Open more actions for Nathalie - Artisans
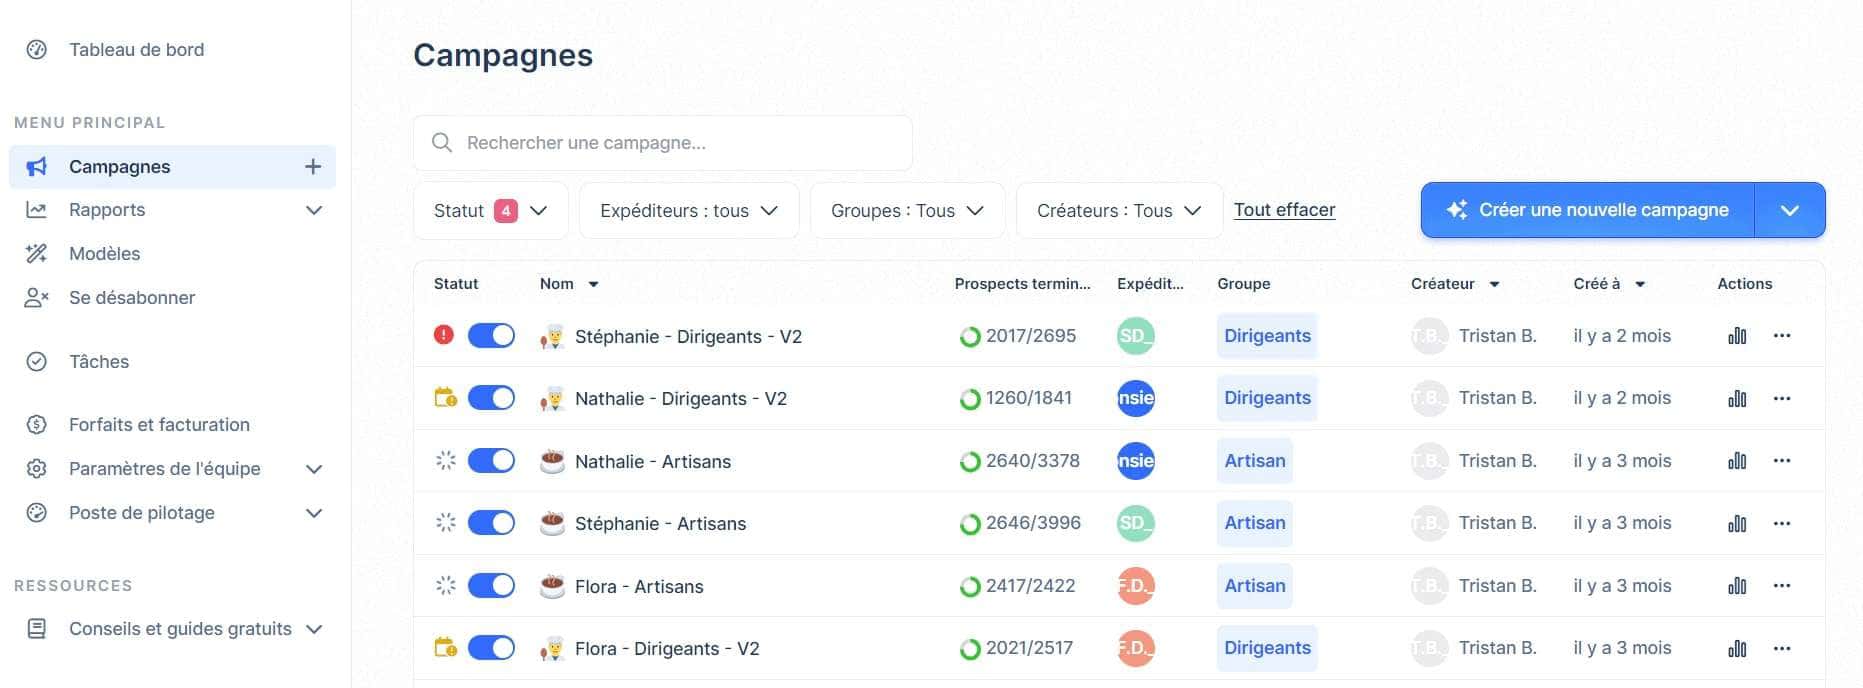 click(1782, 461)
